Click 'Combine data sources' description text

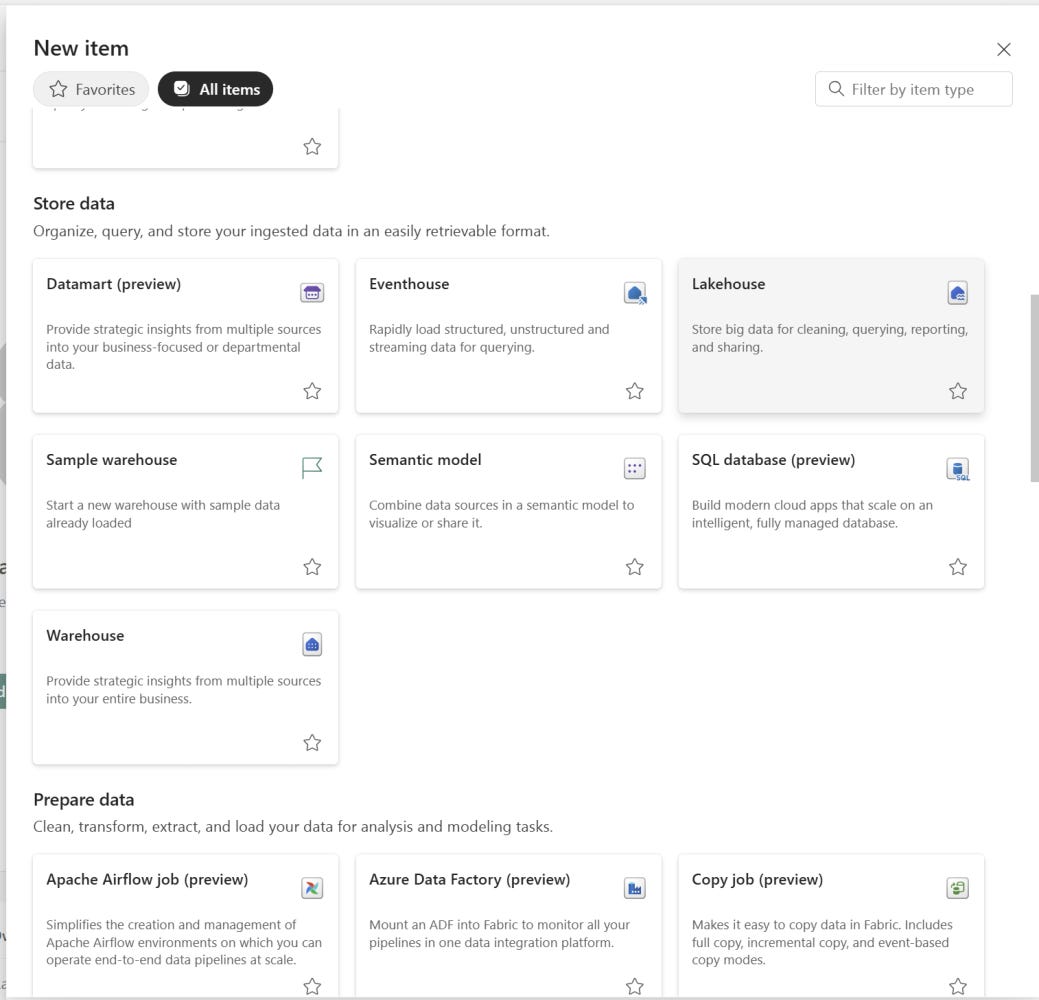(502, 514)
